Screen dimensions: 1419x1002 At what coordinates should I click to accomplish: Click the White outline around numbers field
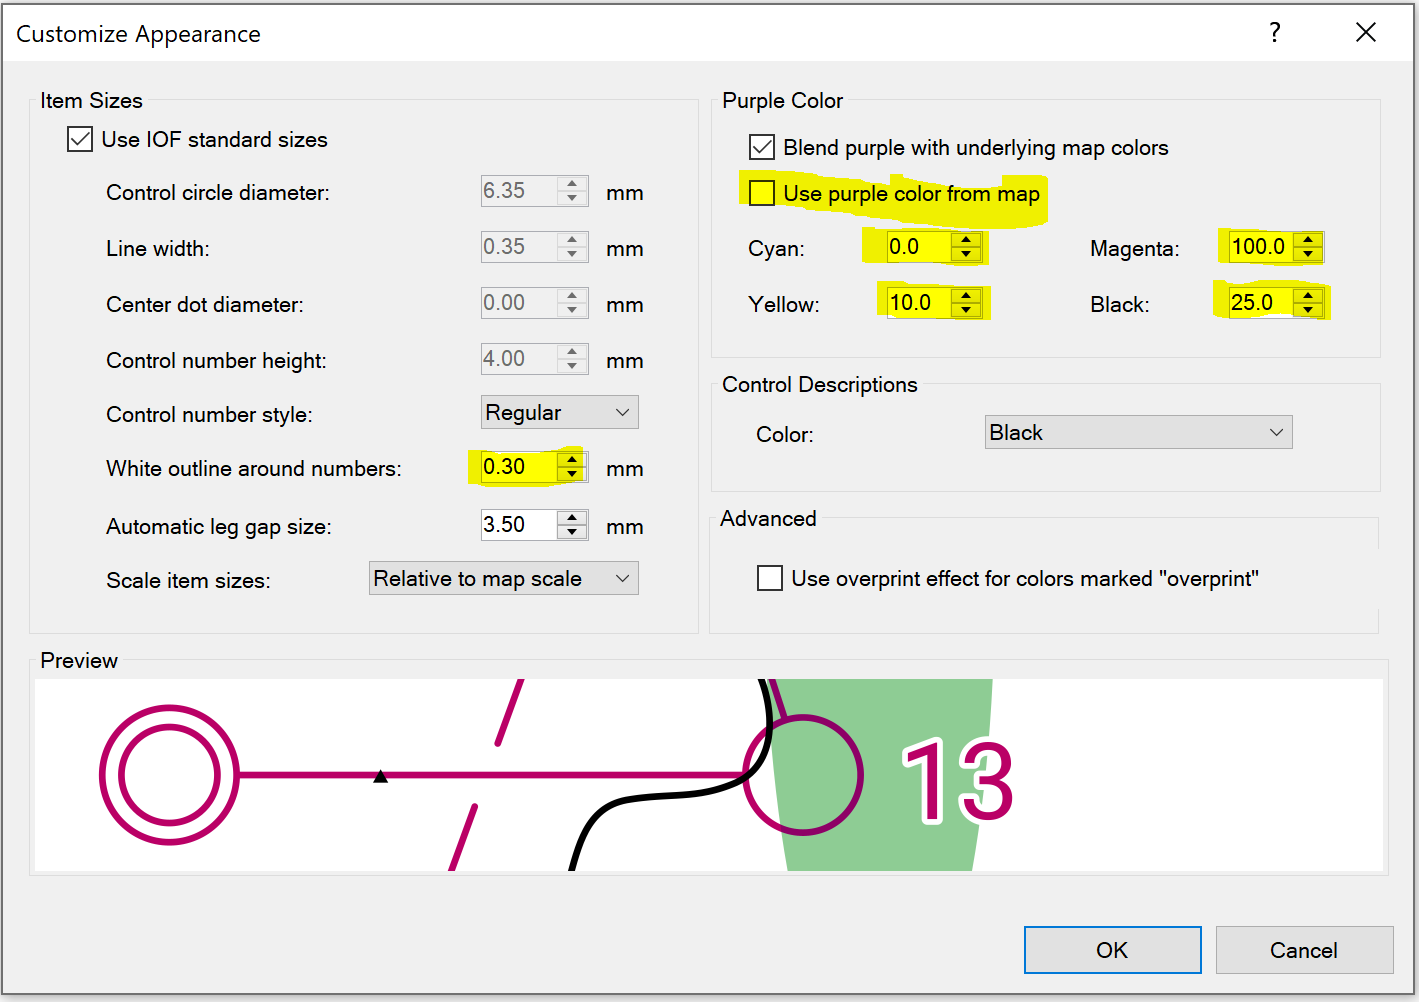[x=518, y=467]
